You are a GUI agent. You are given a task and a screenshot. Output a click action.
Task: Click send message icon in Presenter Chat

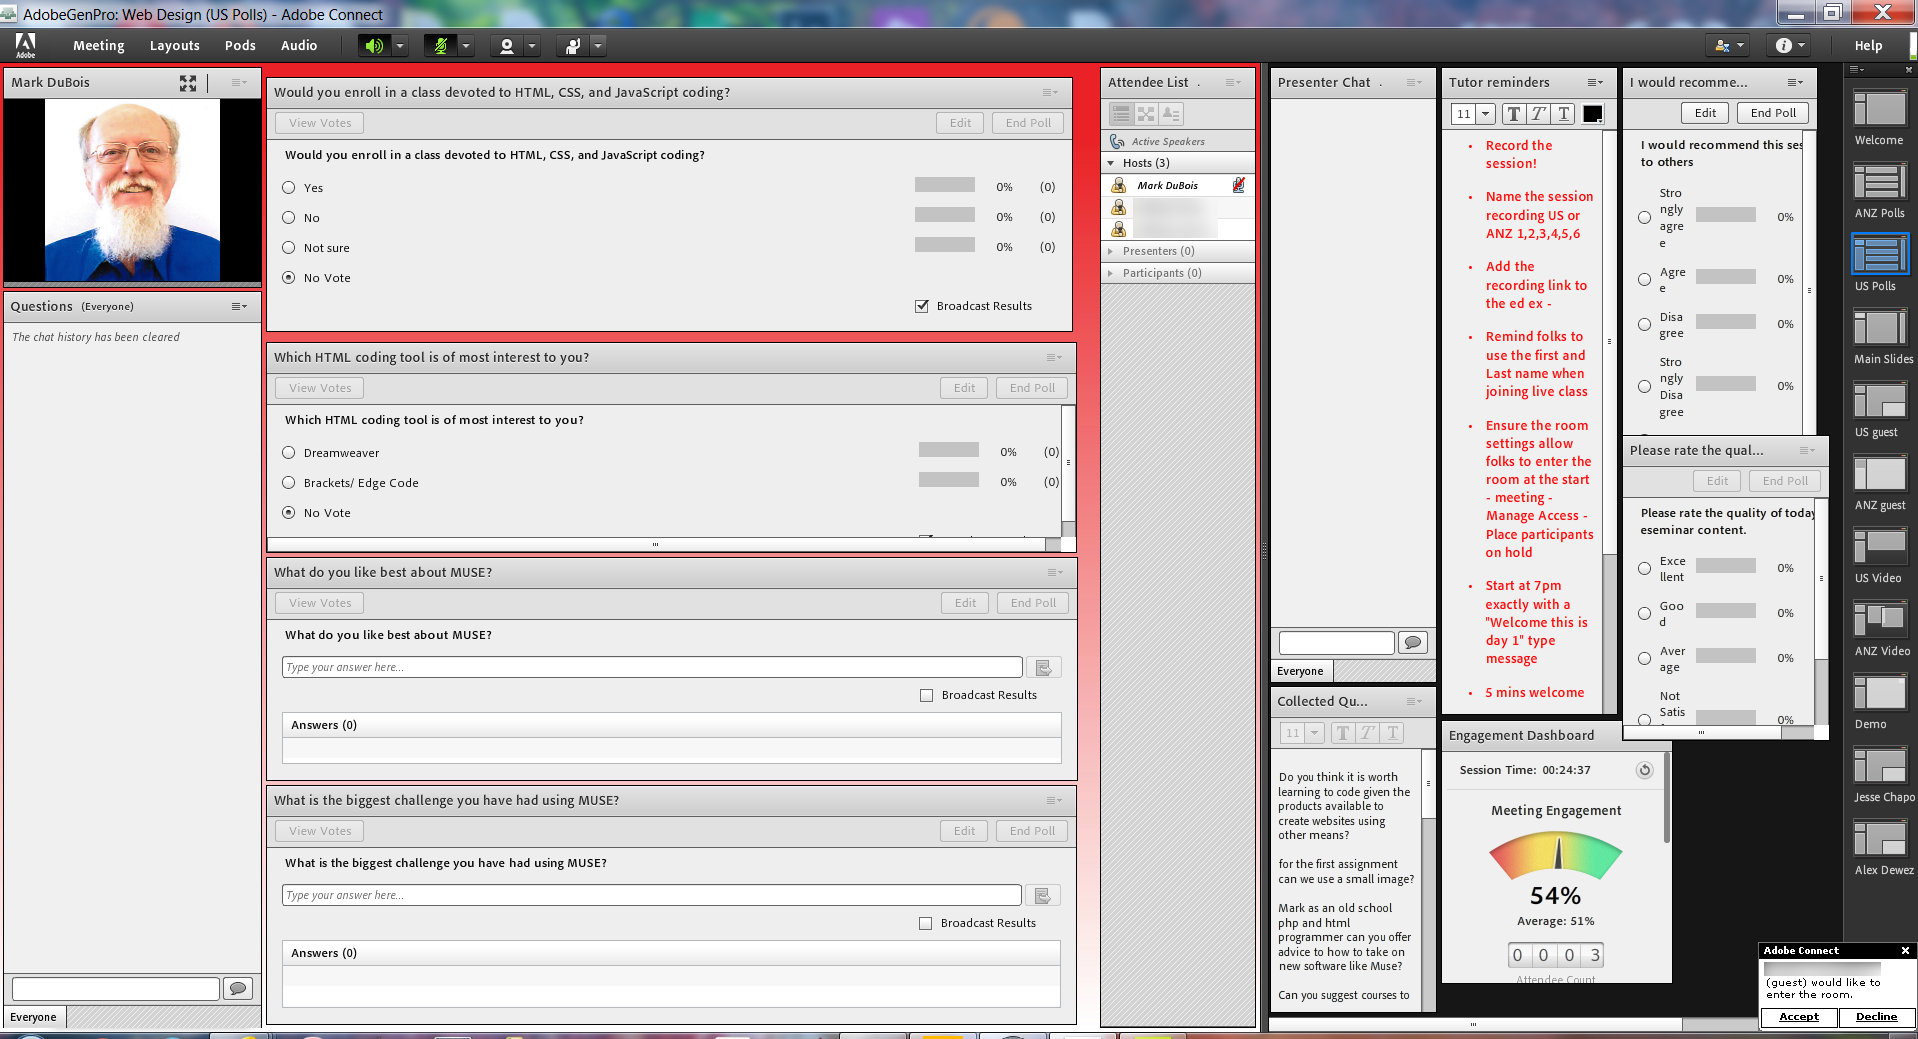pos(1413,643)
